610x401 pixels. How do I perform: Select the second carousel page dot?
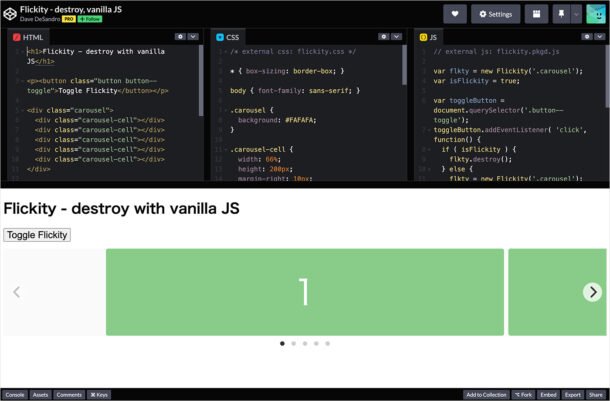294,343
